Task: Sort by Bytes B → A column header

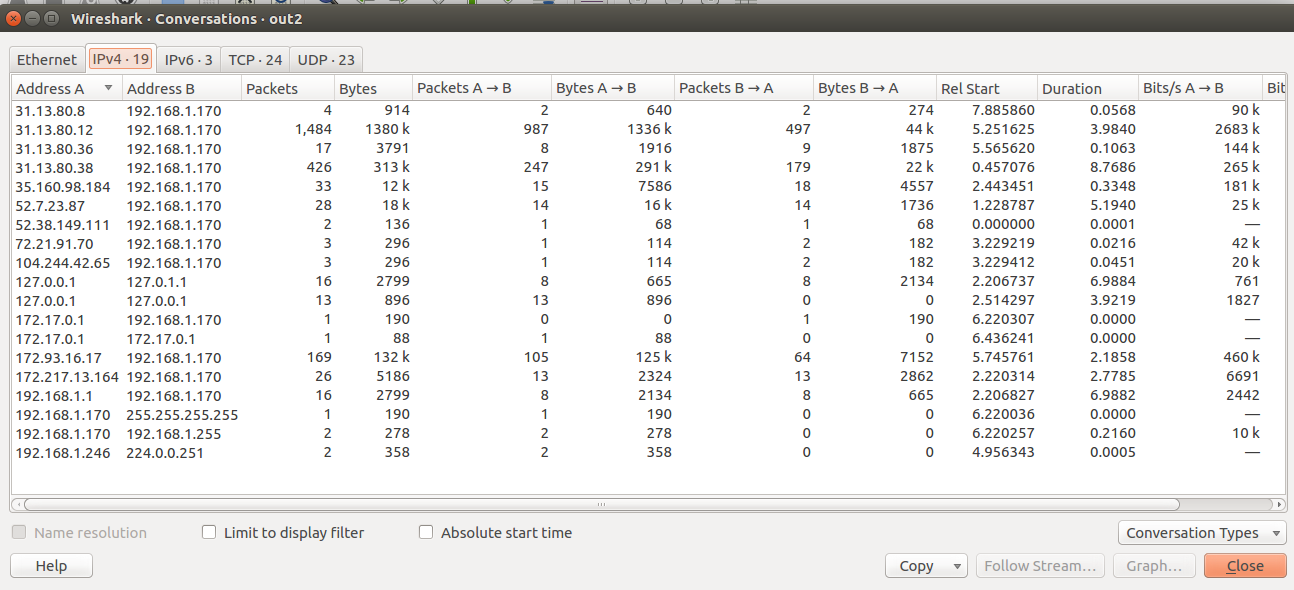Action: pos(875,88)
